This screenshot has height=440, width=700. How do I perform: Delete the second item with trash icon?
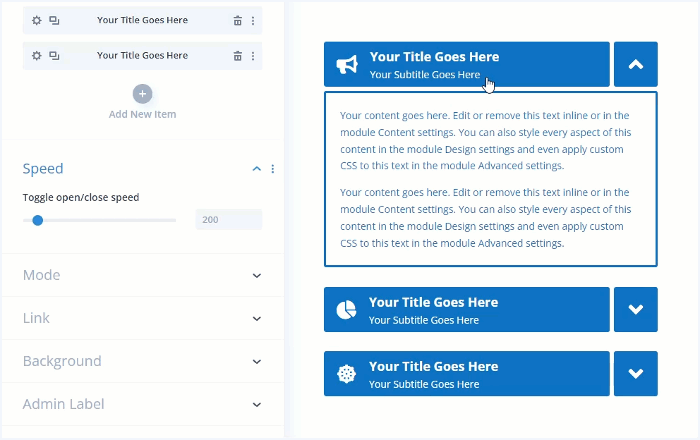tap(237, 56)
